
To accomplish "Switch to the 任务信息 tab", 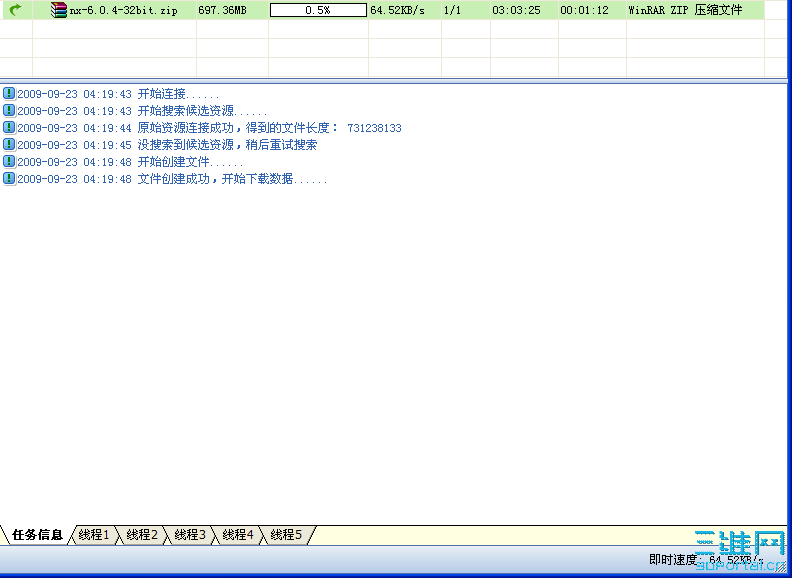I will click(37, 535).
